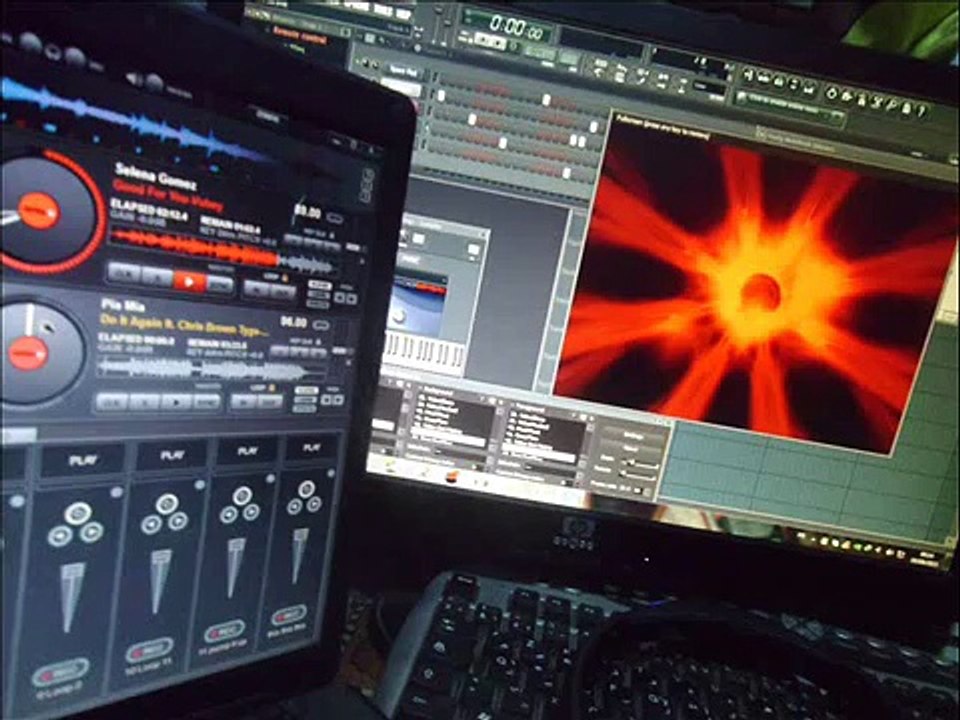Toggle the link icon beside Pia Mia tempo
The height and width of the screenshot is (720, 960).
point(321,324)
